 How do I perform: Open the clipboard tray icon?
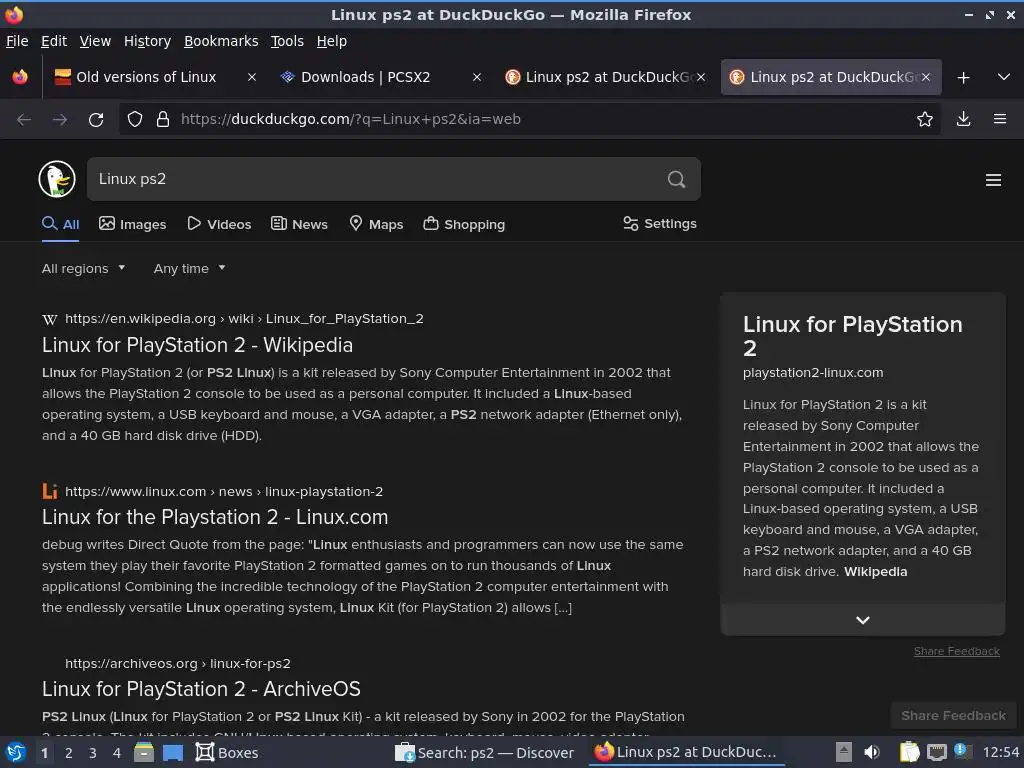909,752
